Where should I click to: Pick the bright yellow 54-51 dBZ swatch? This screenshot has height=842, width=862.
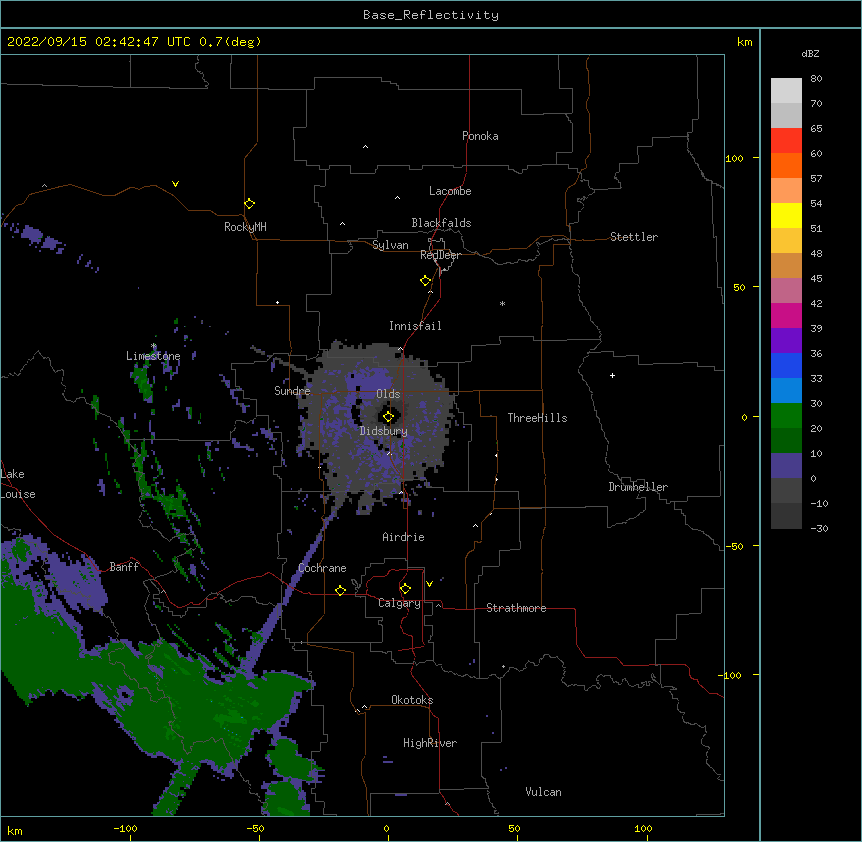(786, 215)
